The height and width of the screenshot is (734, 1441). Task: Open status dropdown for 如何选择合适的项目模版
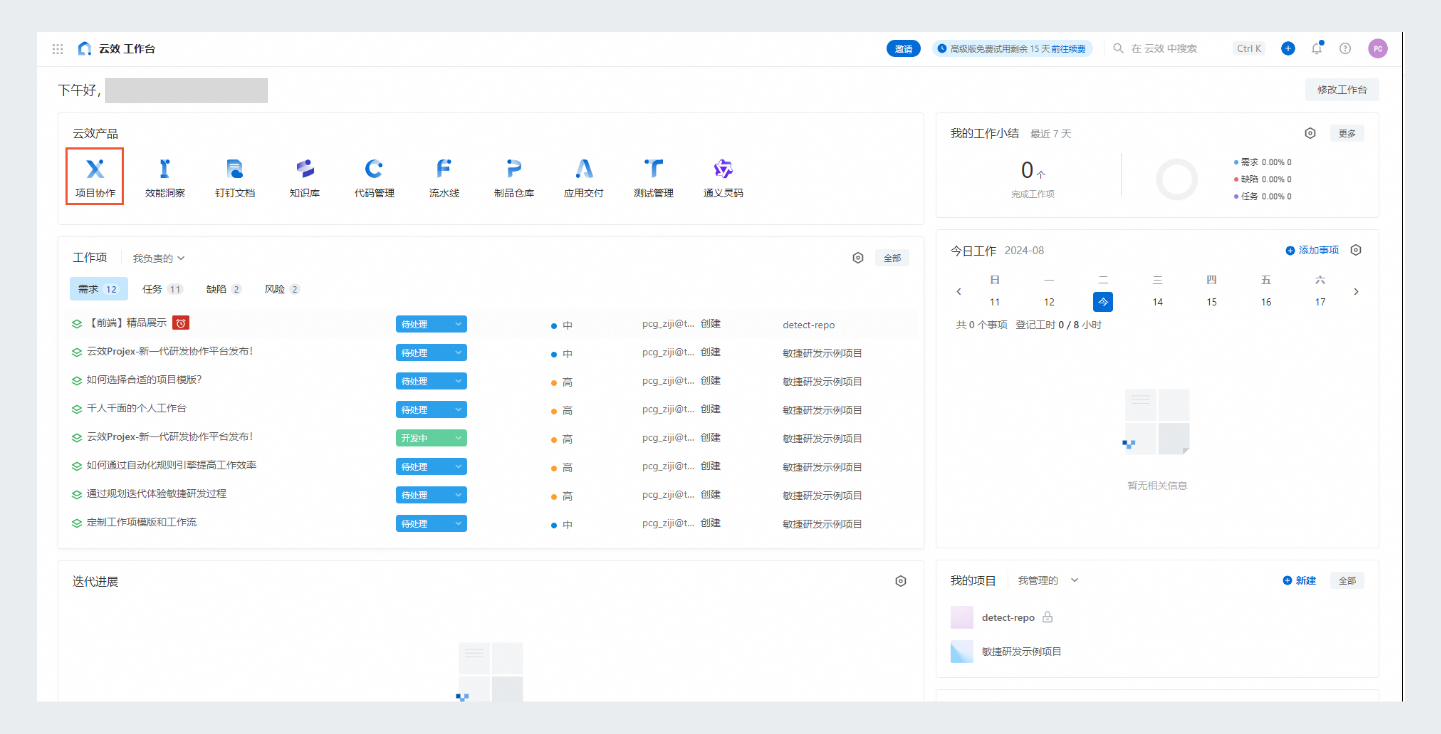(x=431, y=381)
